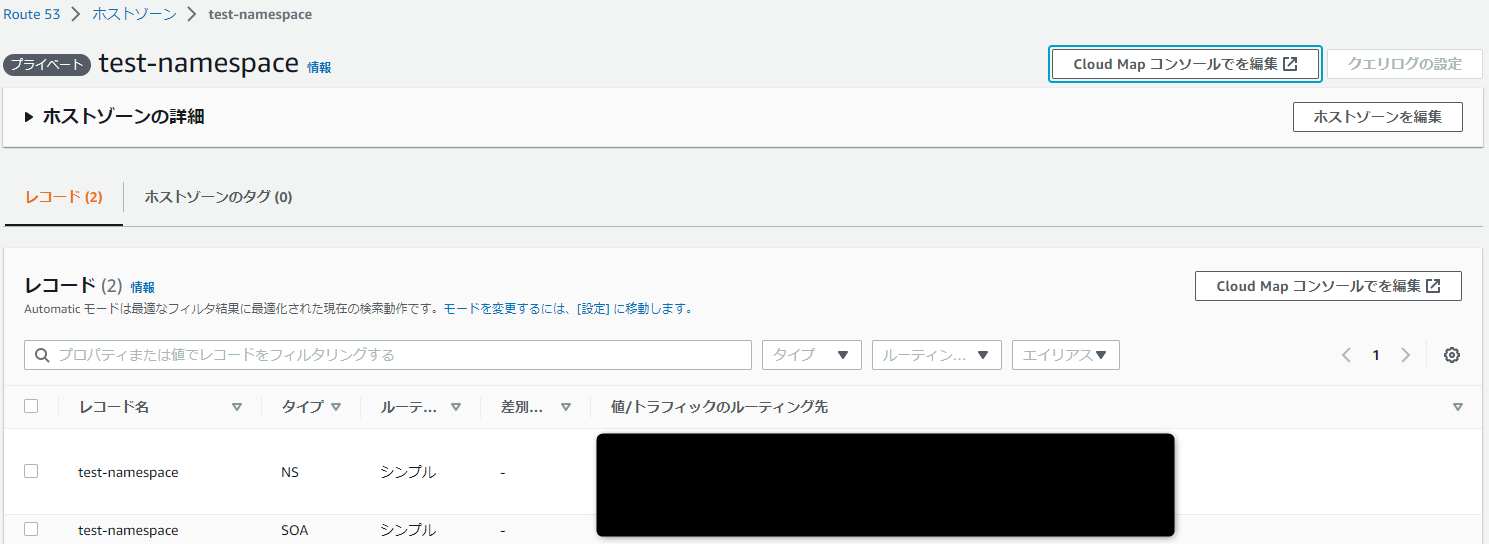Screen dimensions: 1489x544
Task: Focus the record filter search field
Action: (388, 355)
